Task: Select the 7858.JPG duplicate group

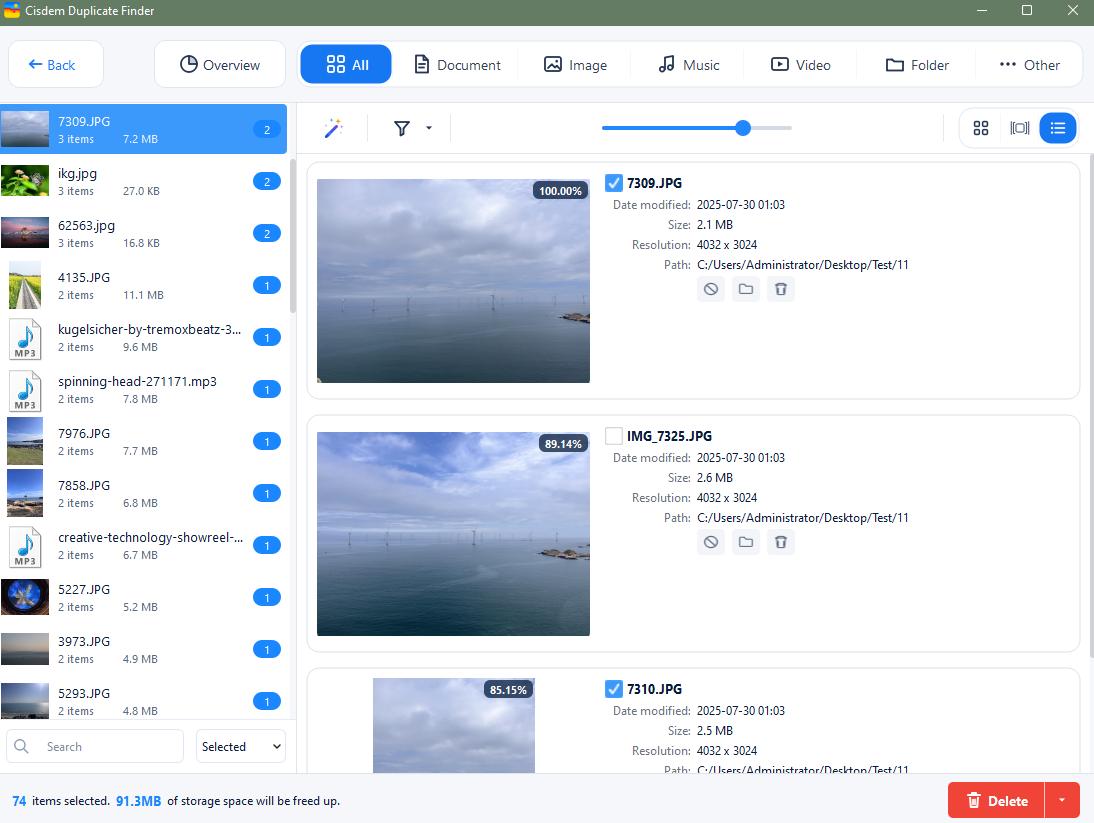Action: [x=144, y=493]
